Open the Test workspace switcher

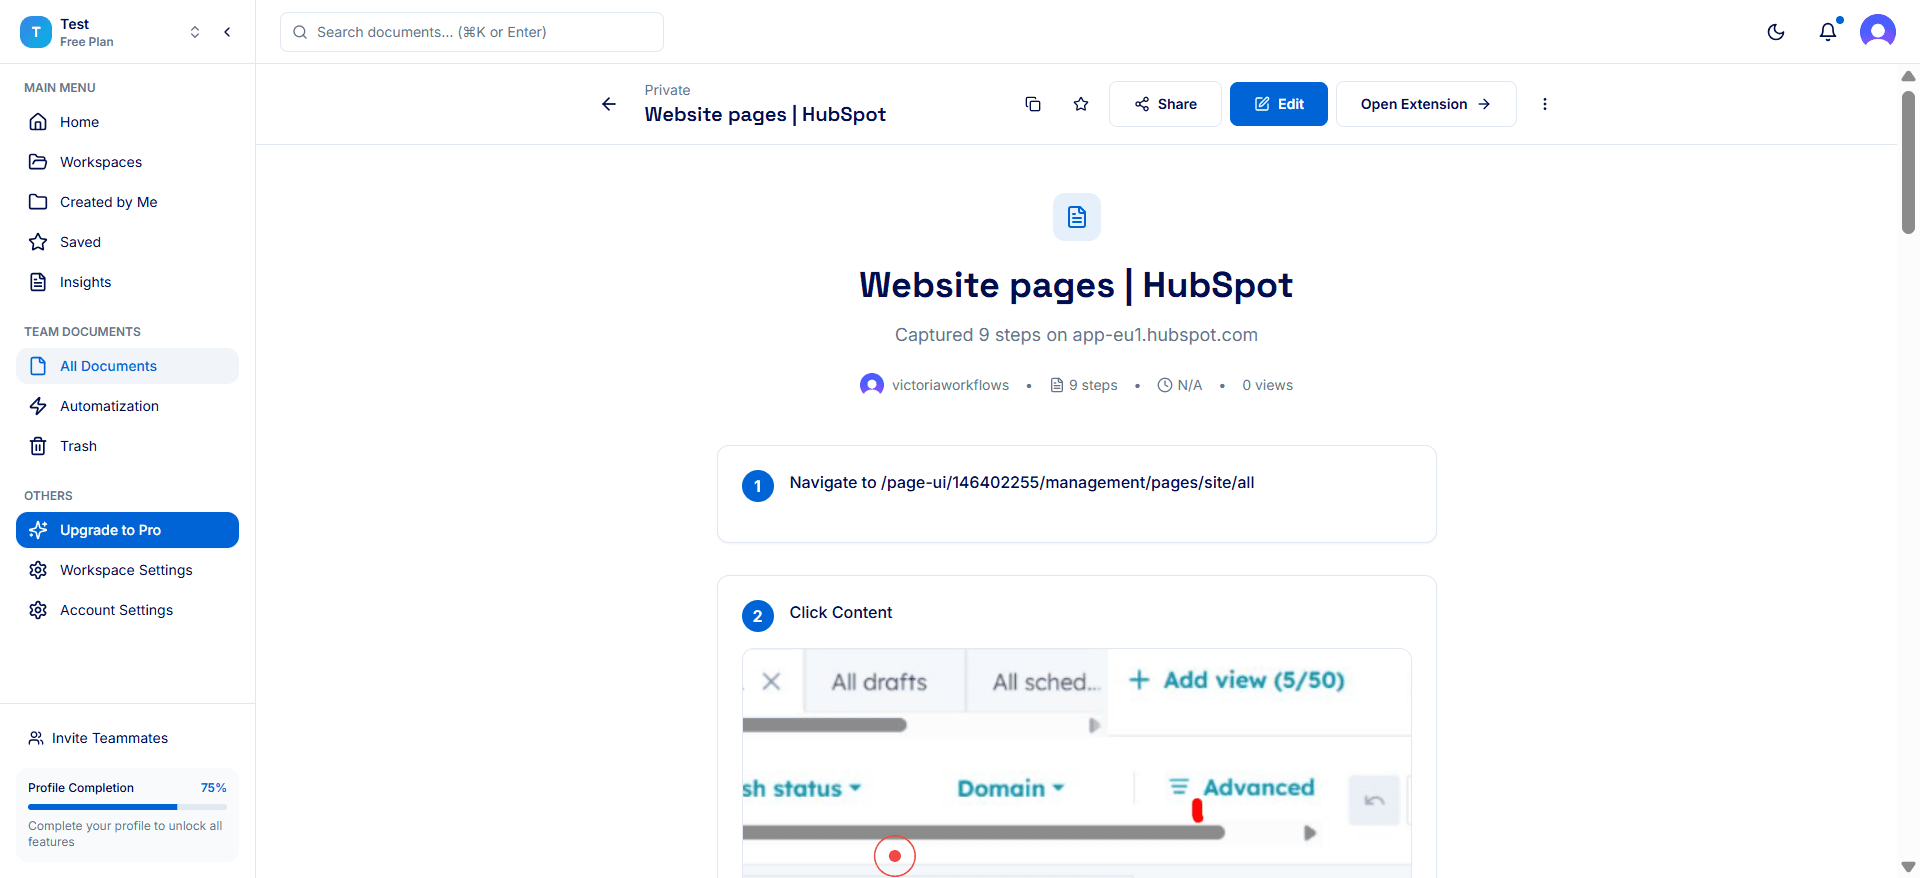pyautogui.click(x=195, y=32)
